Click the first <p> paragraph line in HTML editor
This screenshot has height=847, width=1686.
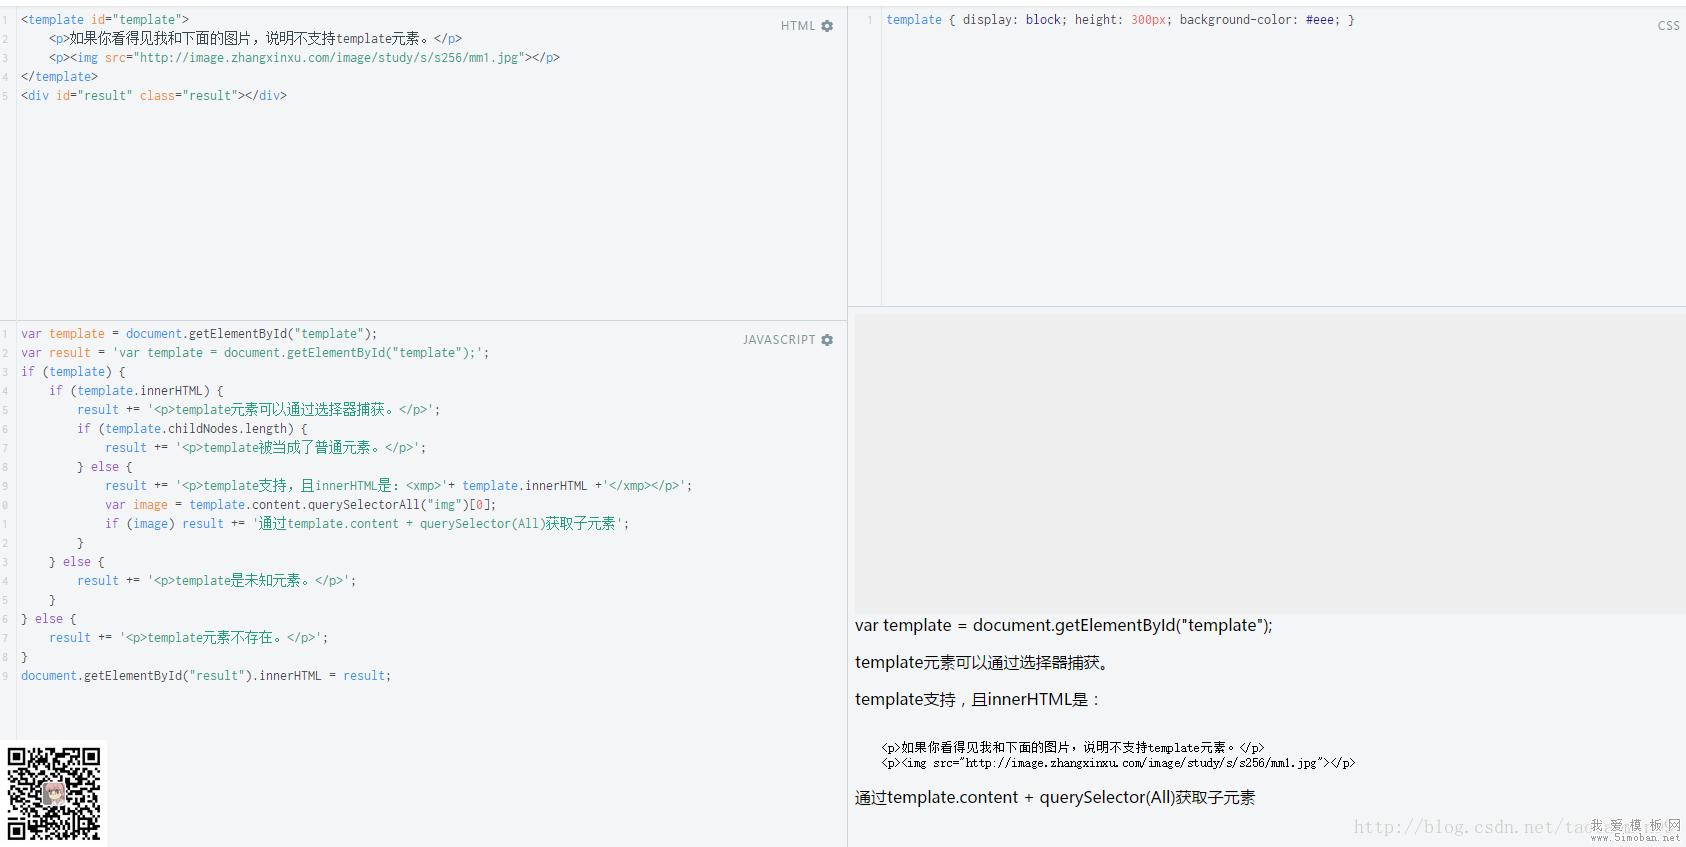point(255,38)
